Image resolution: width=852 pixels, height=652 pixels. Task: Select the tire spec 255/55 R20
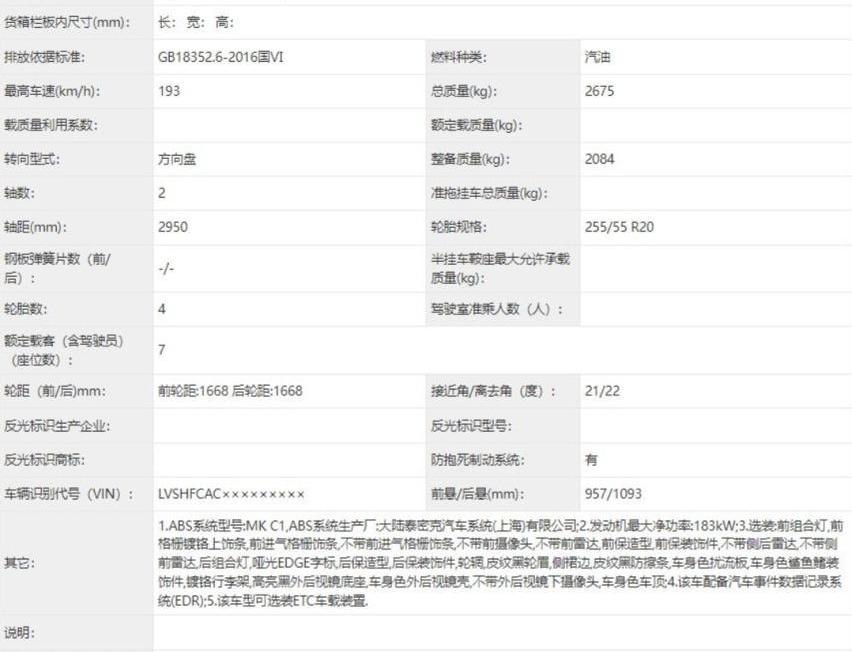pyautogui.click(x=619, y=227)
